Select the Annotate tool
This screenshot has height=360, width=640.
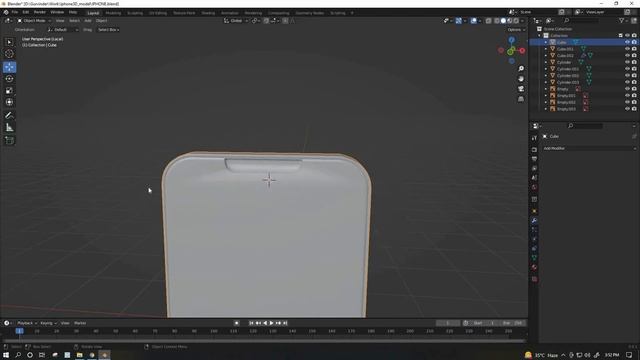pyautogui.click(x=9, y=116)
